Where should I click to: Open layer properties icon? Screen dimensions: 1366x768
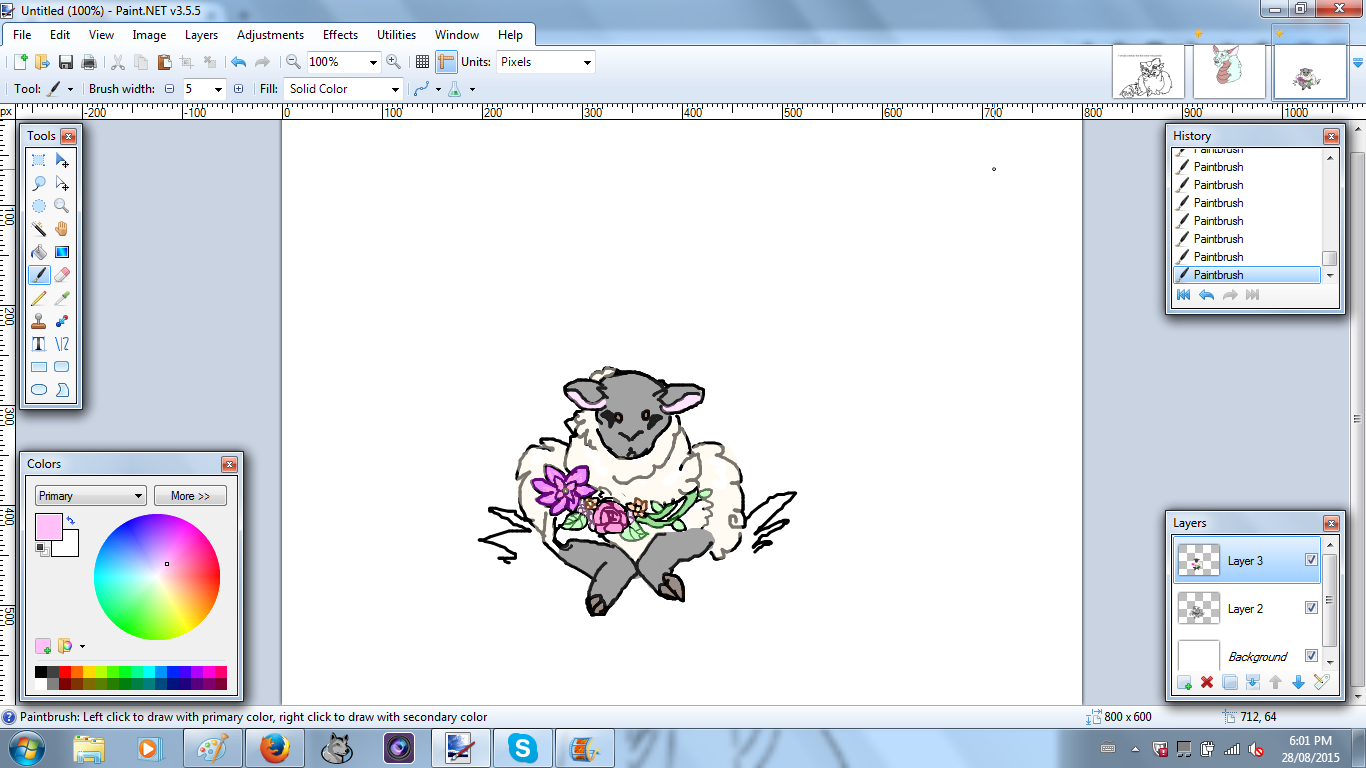click(1322, 682)
